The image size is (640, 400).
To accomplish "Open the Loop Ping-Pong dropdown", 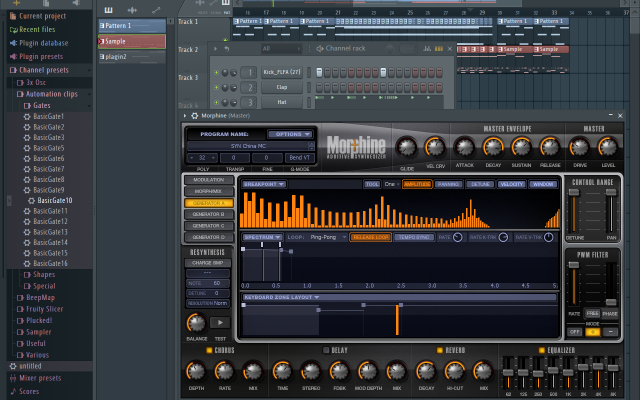I will [328, 237].
